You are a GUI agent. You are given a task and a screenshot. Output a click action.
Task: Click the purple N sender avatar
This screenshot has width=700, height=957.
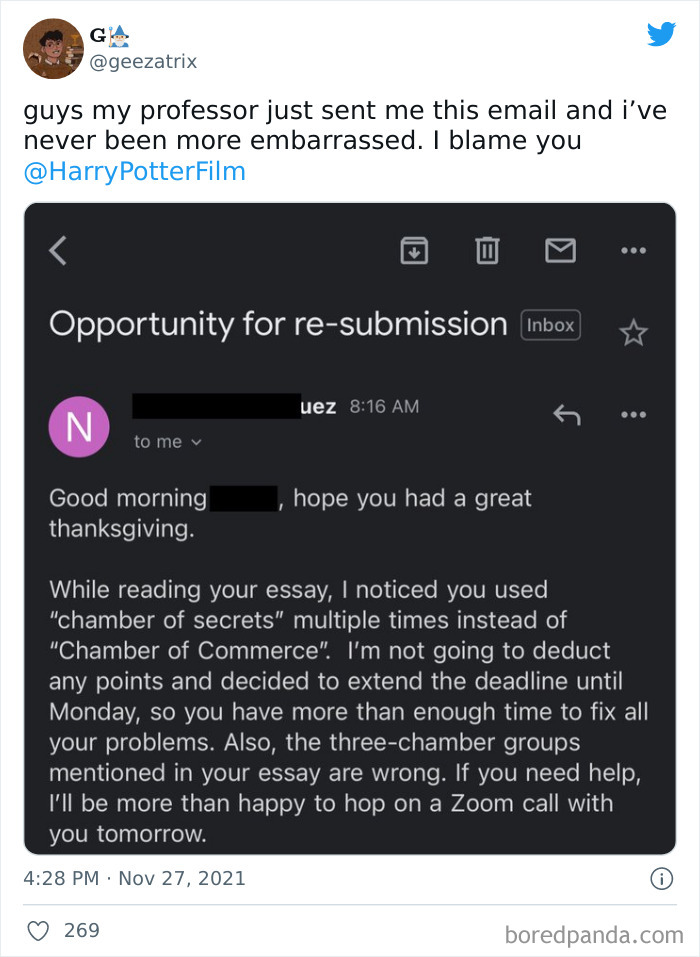(79, 428)
